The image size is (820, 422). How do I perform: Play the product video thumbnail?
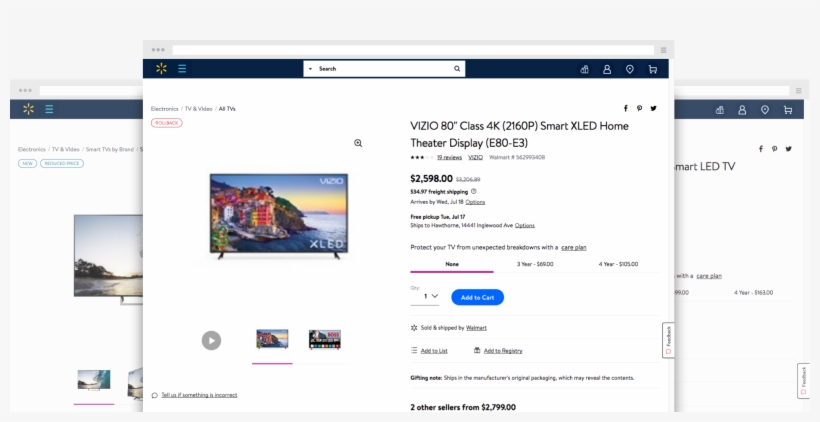[211, 340]
